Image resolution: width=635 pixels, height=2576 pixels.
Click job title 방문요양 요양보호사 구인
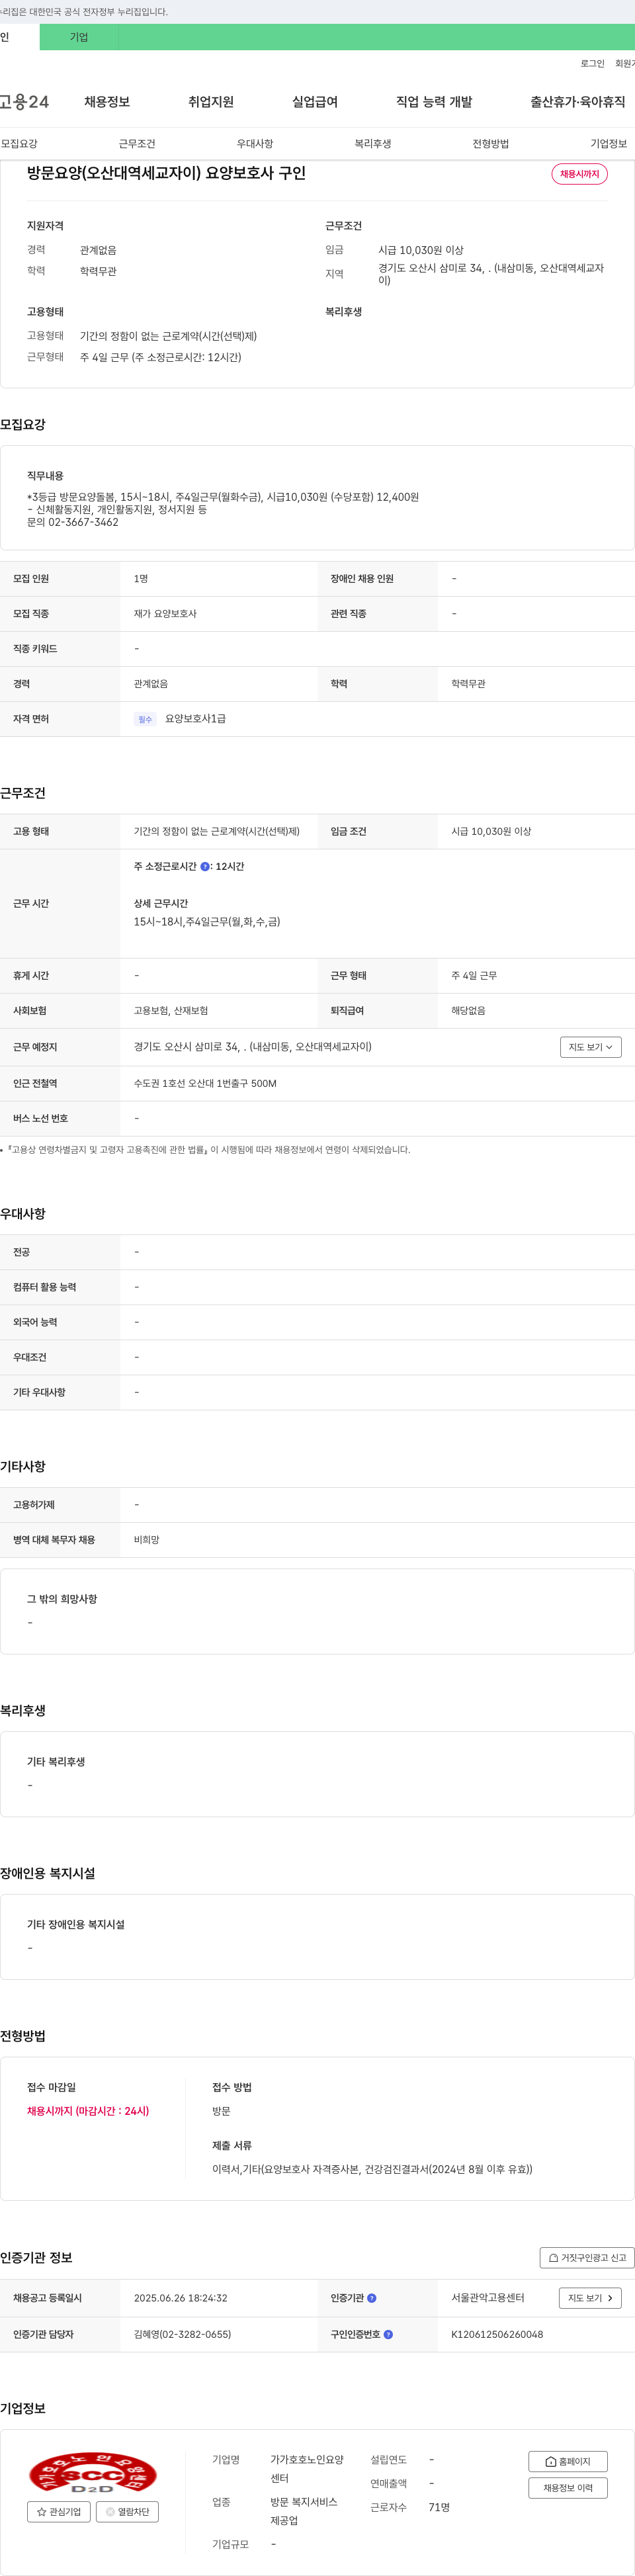(166, 173)
